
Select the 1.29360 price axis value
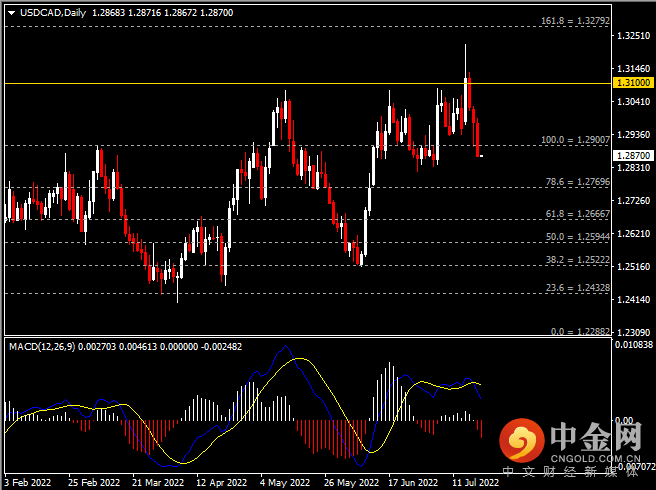(634, 134)
